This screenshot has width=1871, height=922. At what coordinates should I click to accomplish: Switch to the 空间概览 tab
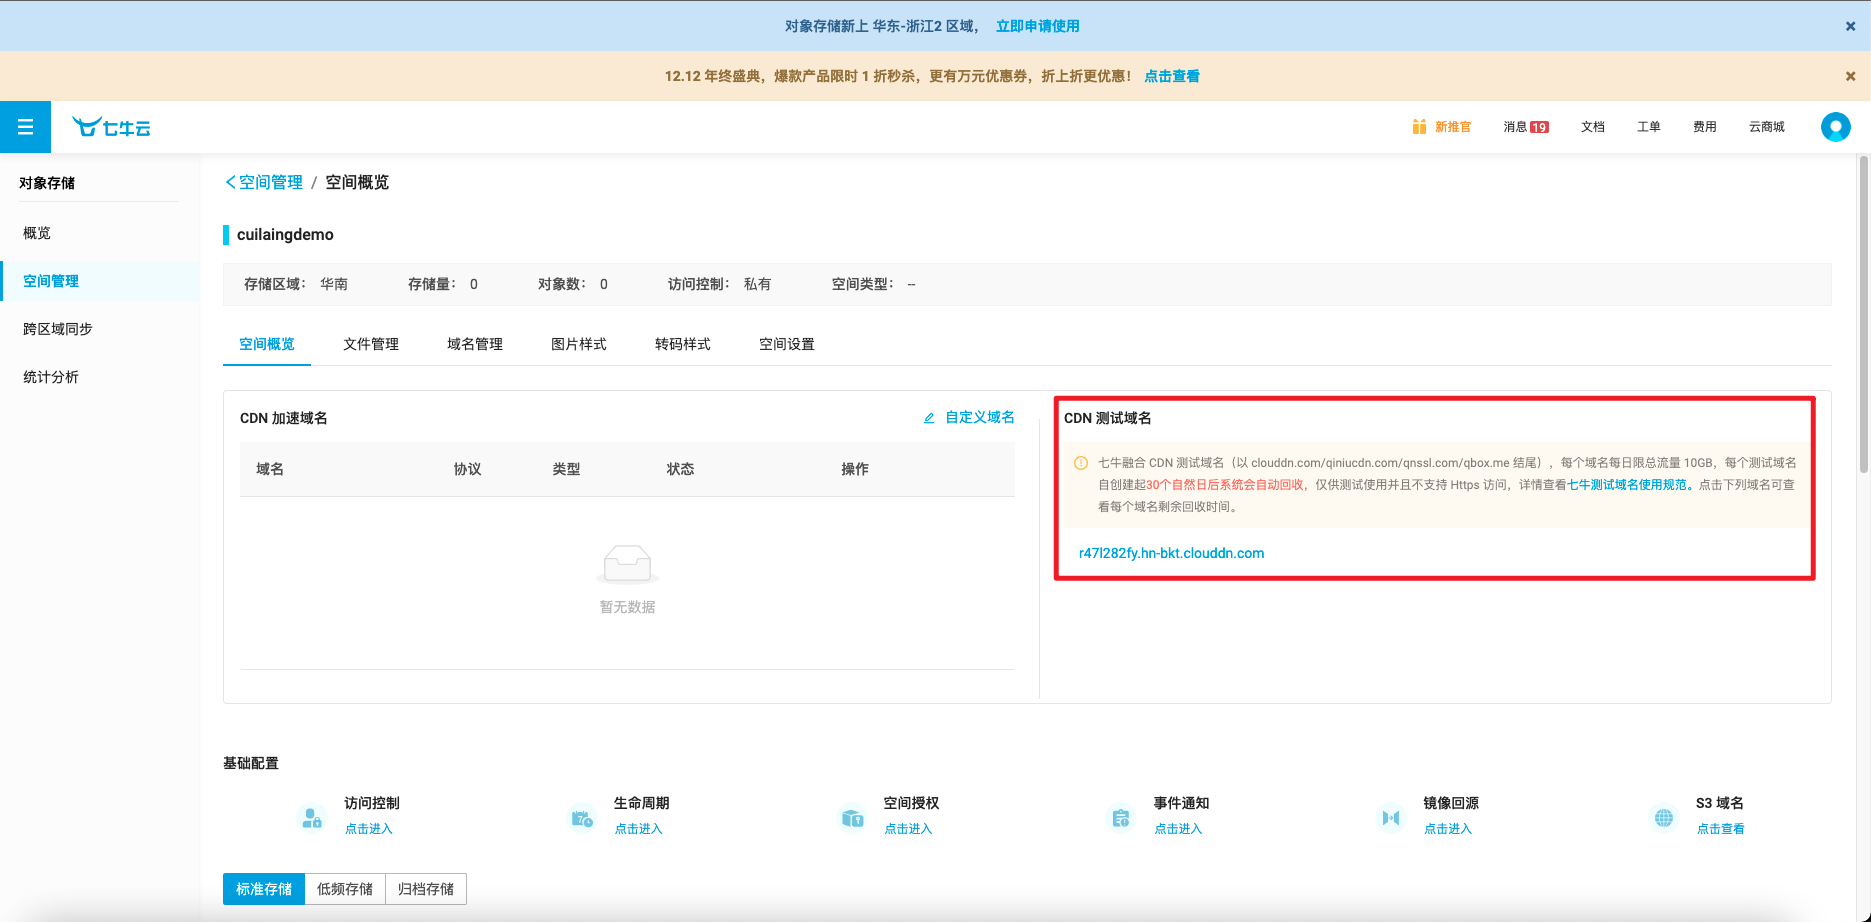click(x=267, y=344)
